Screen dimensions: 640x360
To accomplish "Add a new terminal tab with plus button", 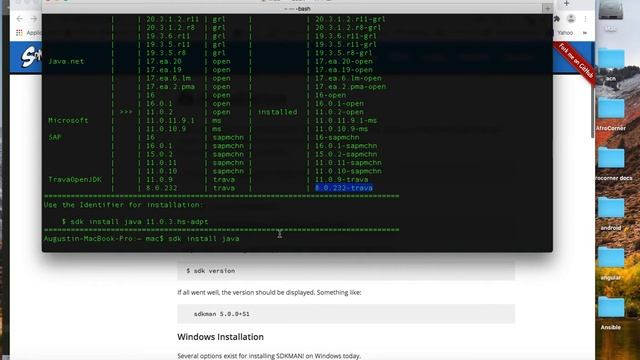I will pos(547,9).
